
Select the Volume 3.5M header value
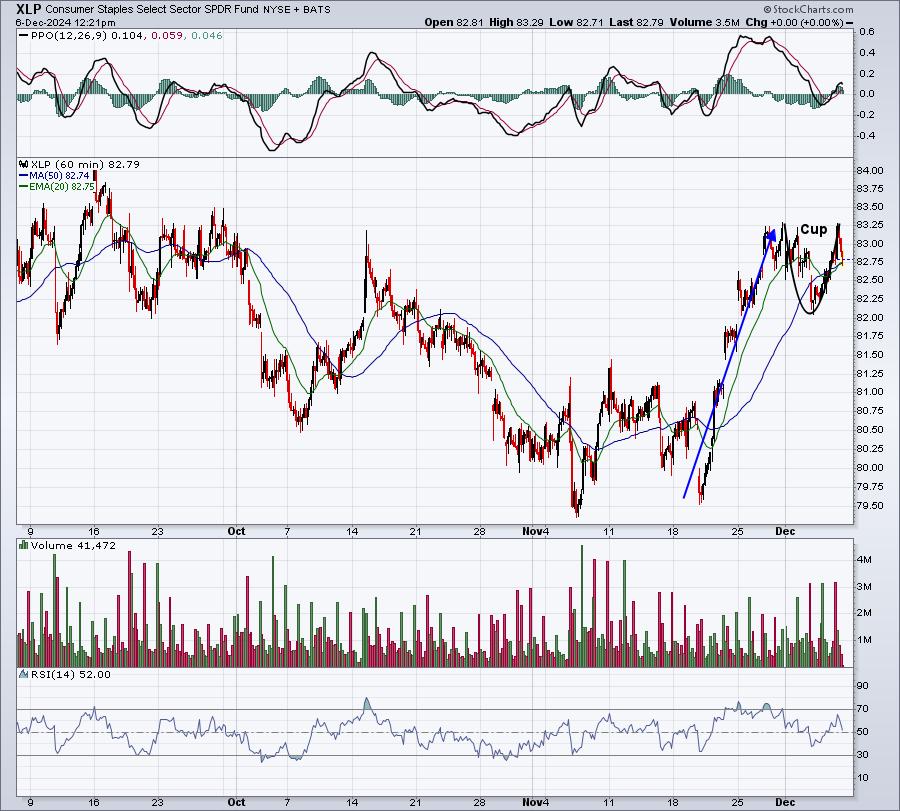point(704,22)
